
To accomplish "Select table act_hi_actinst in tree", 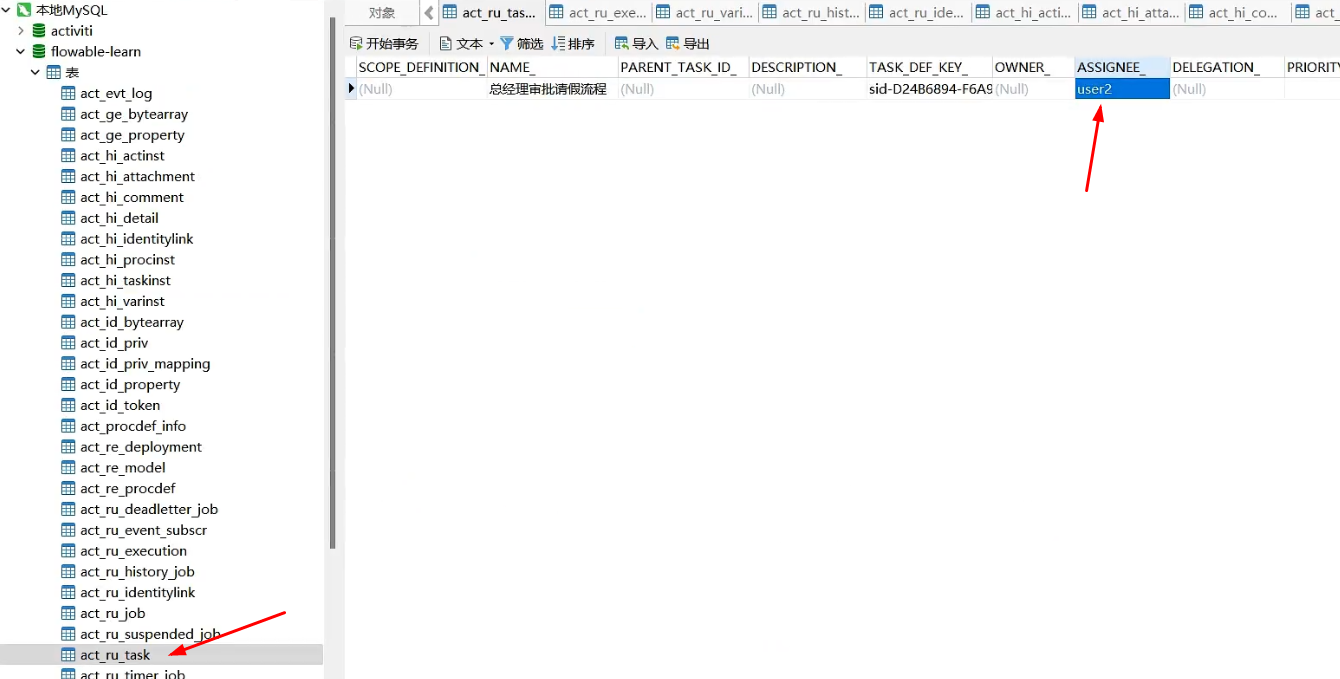I will pos(122,156).
